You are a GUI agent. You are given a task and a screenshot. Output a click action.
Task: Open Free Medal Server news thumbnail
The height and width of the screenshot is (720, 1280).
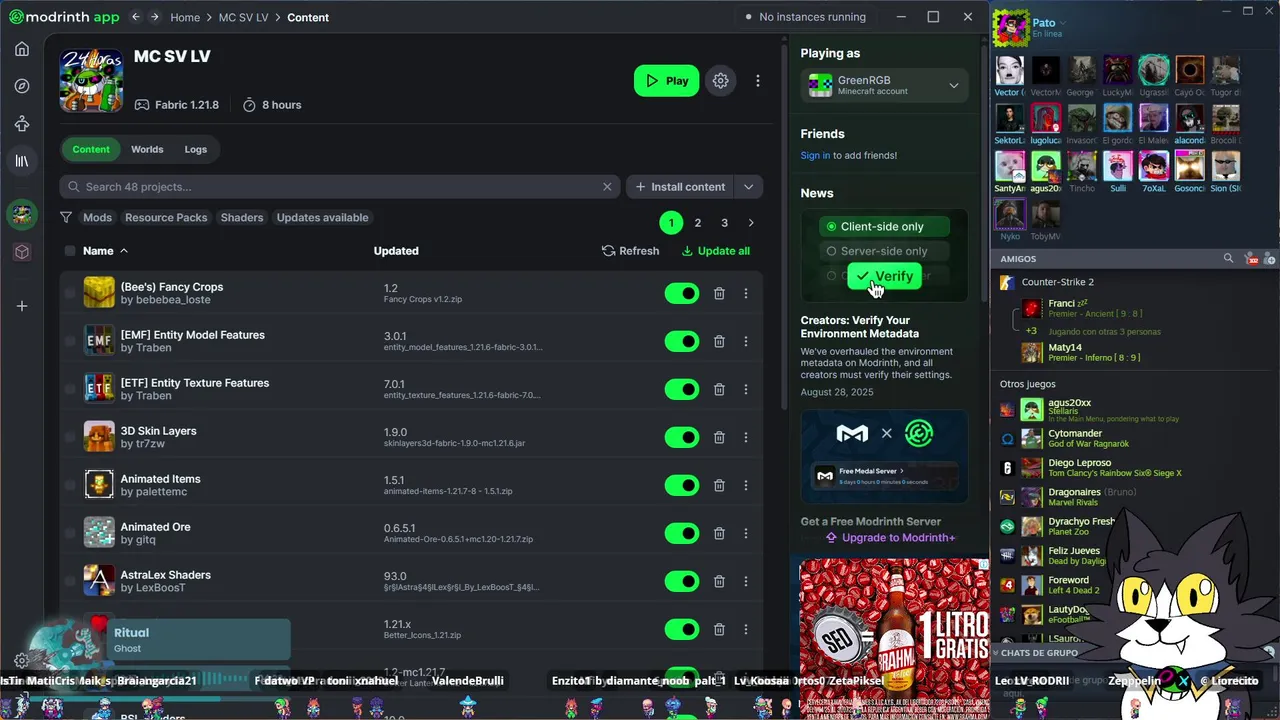(x=884, y=456)
